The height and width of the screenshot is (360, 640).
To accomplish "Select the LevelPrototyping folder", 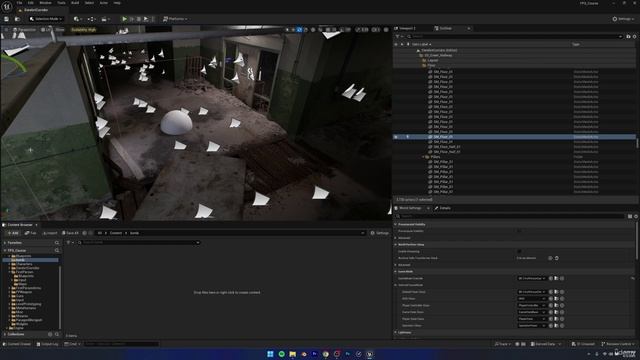I will point(29,304).
